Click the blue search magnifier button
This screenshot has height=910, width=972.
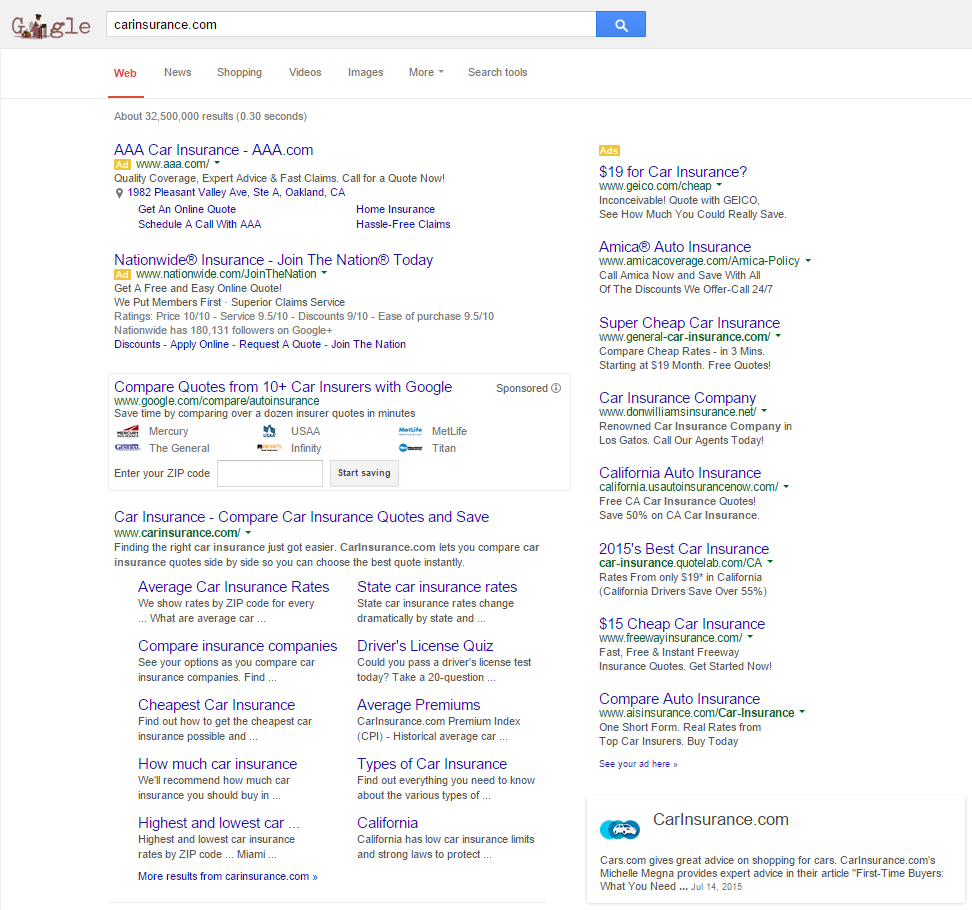tap(621, 24)
